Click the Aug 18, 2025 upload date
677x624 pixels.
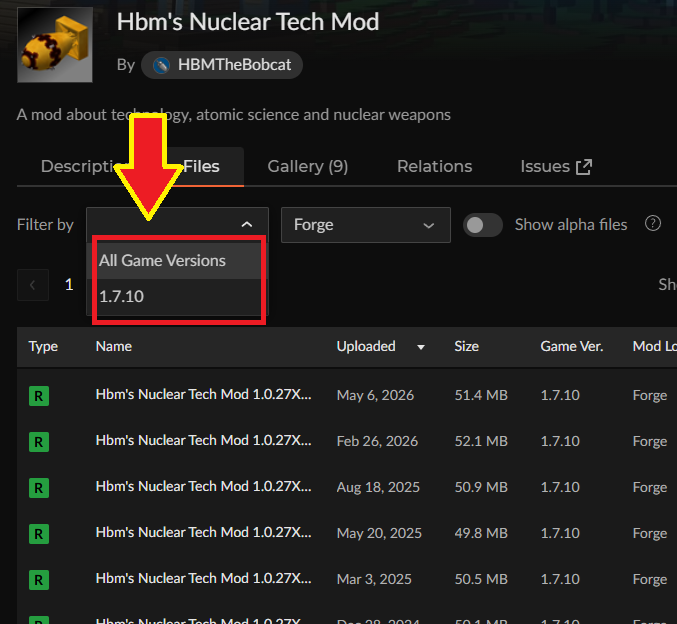378,488
